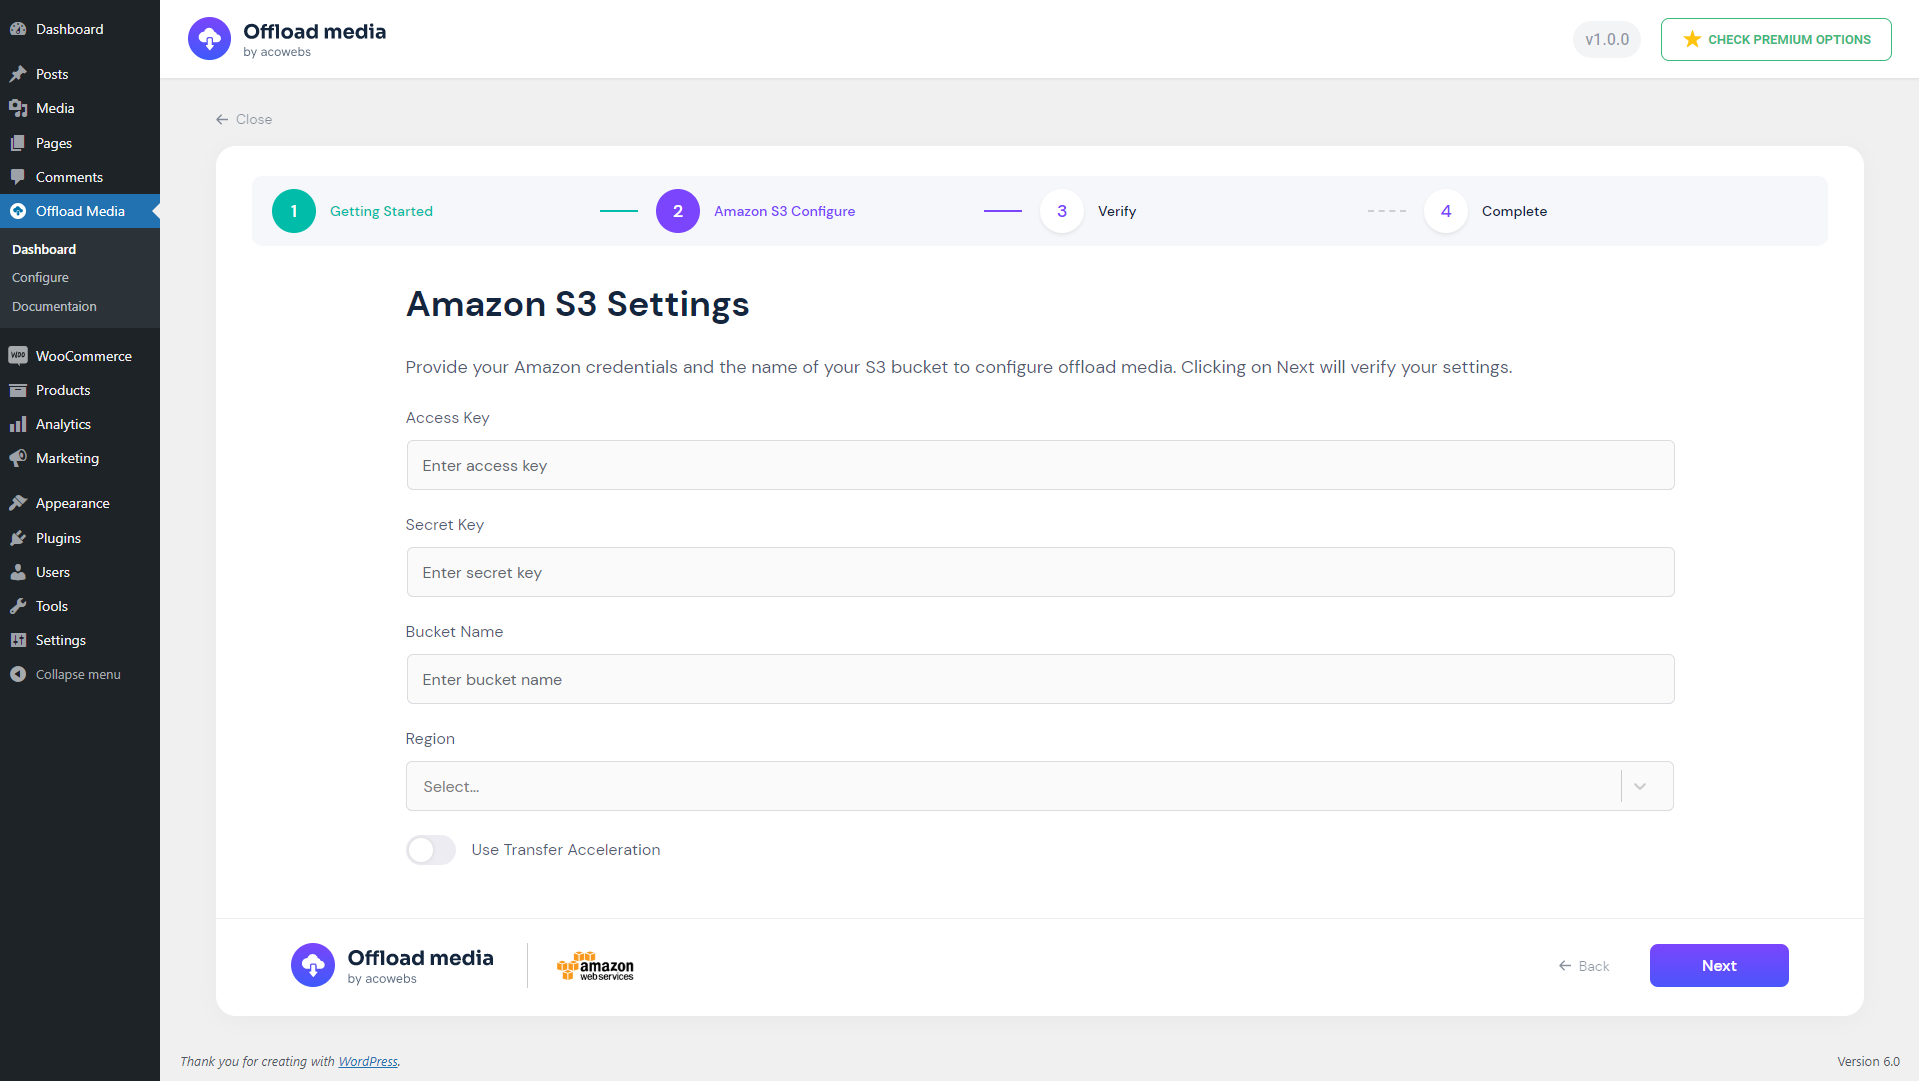Click the footer Offload media cloud logo

tap(313, 965)
